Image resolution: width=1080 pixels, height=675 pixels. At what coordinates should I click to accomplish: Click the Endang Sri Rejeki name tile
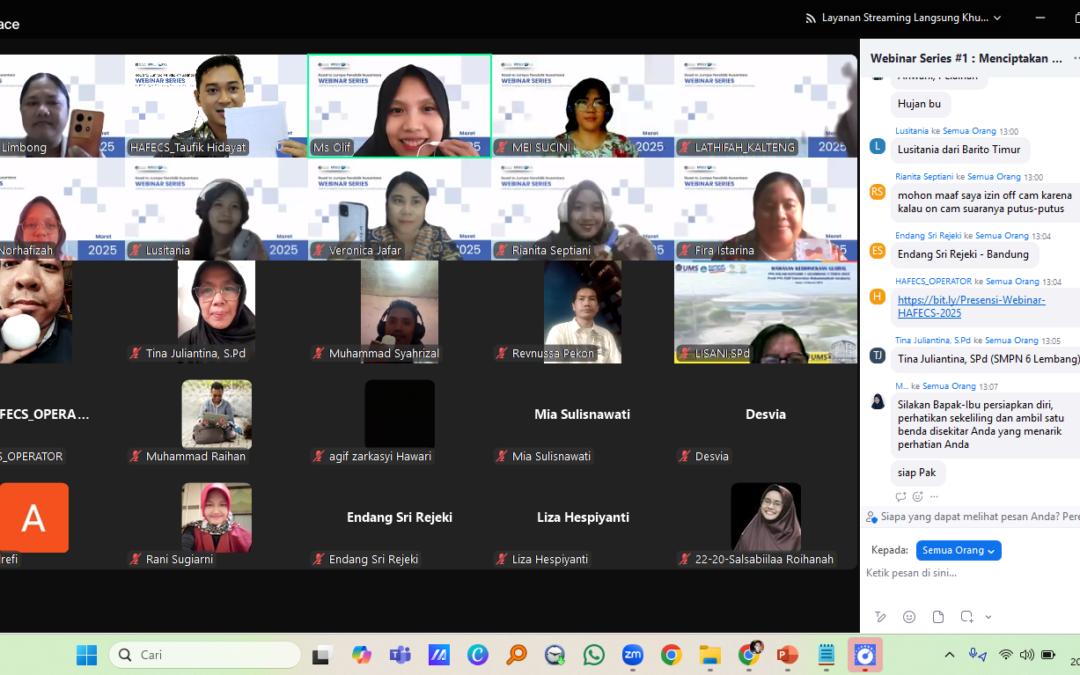399,517
